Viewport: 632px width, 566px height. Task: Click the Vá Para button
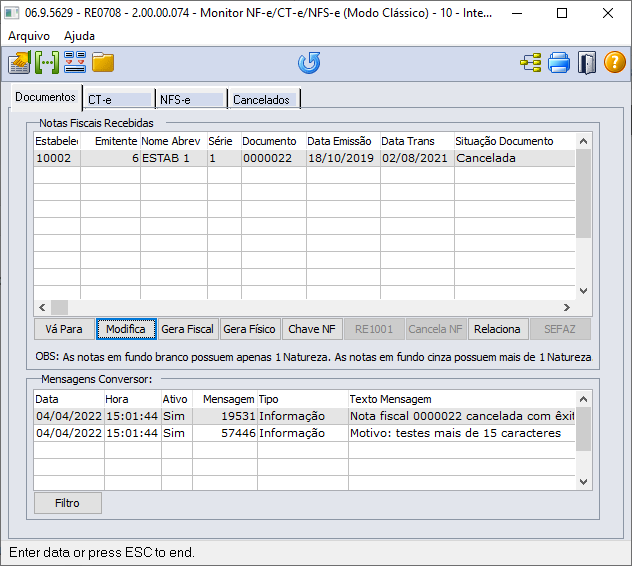(64, 329)
